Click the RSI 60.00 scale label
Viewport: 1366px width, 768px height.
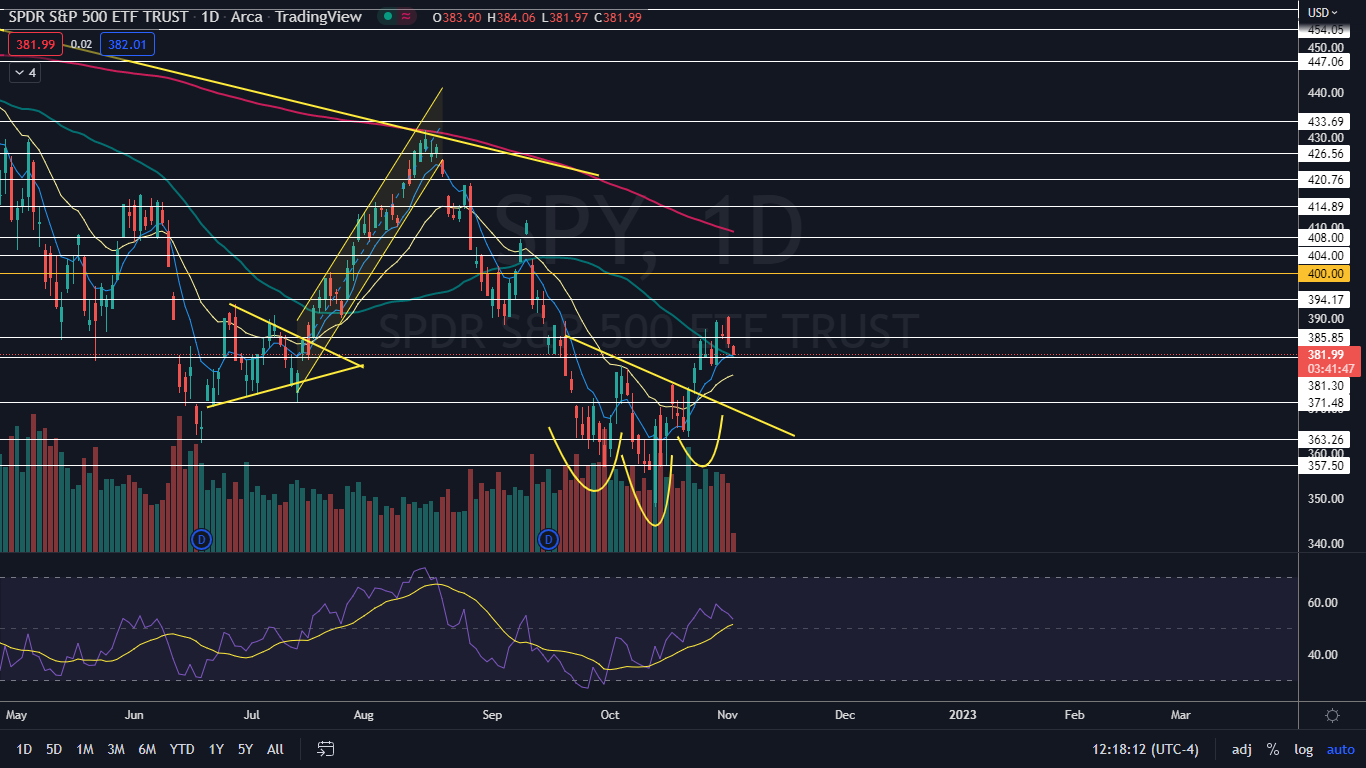click(x=1323, y=603)
